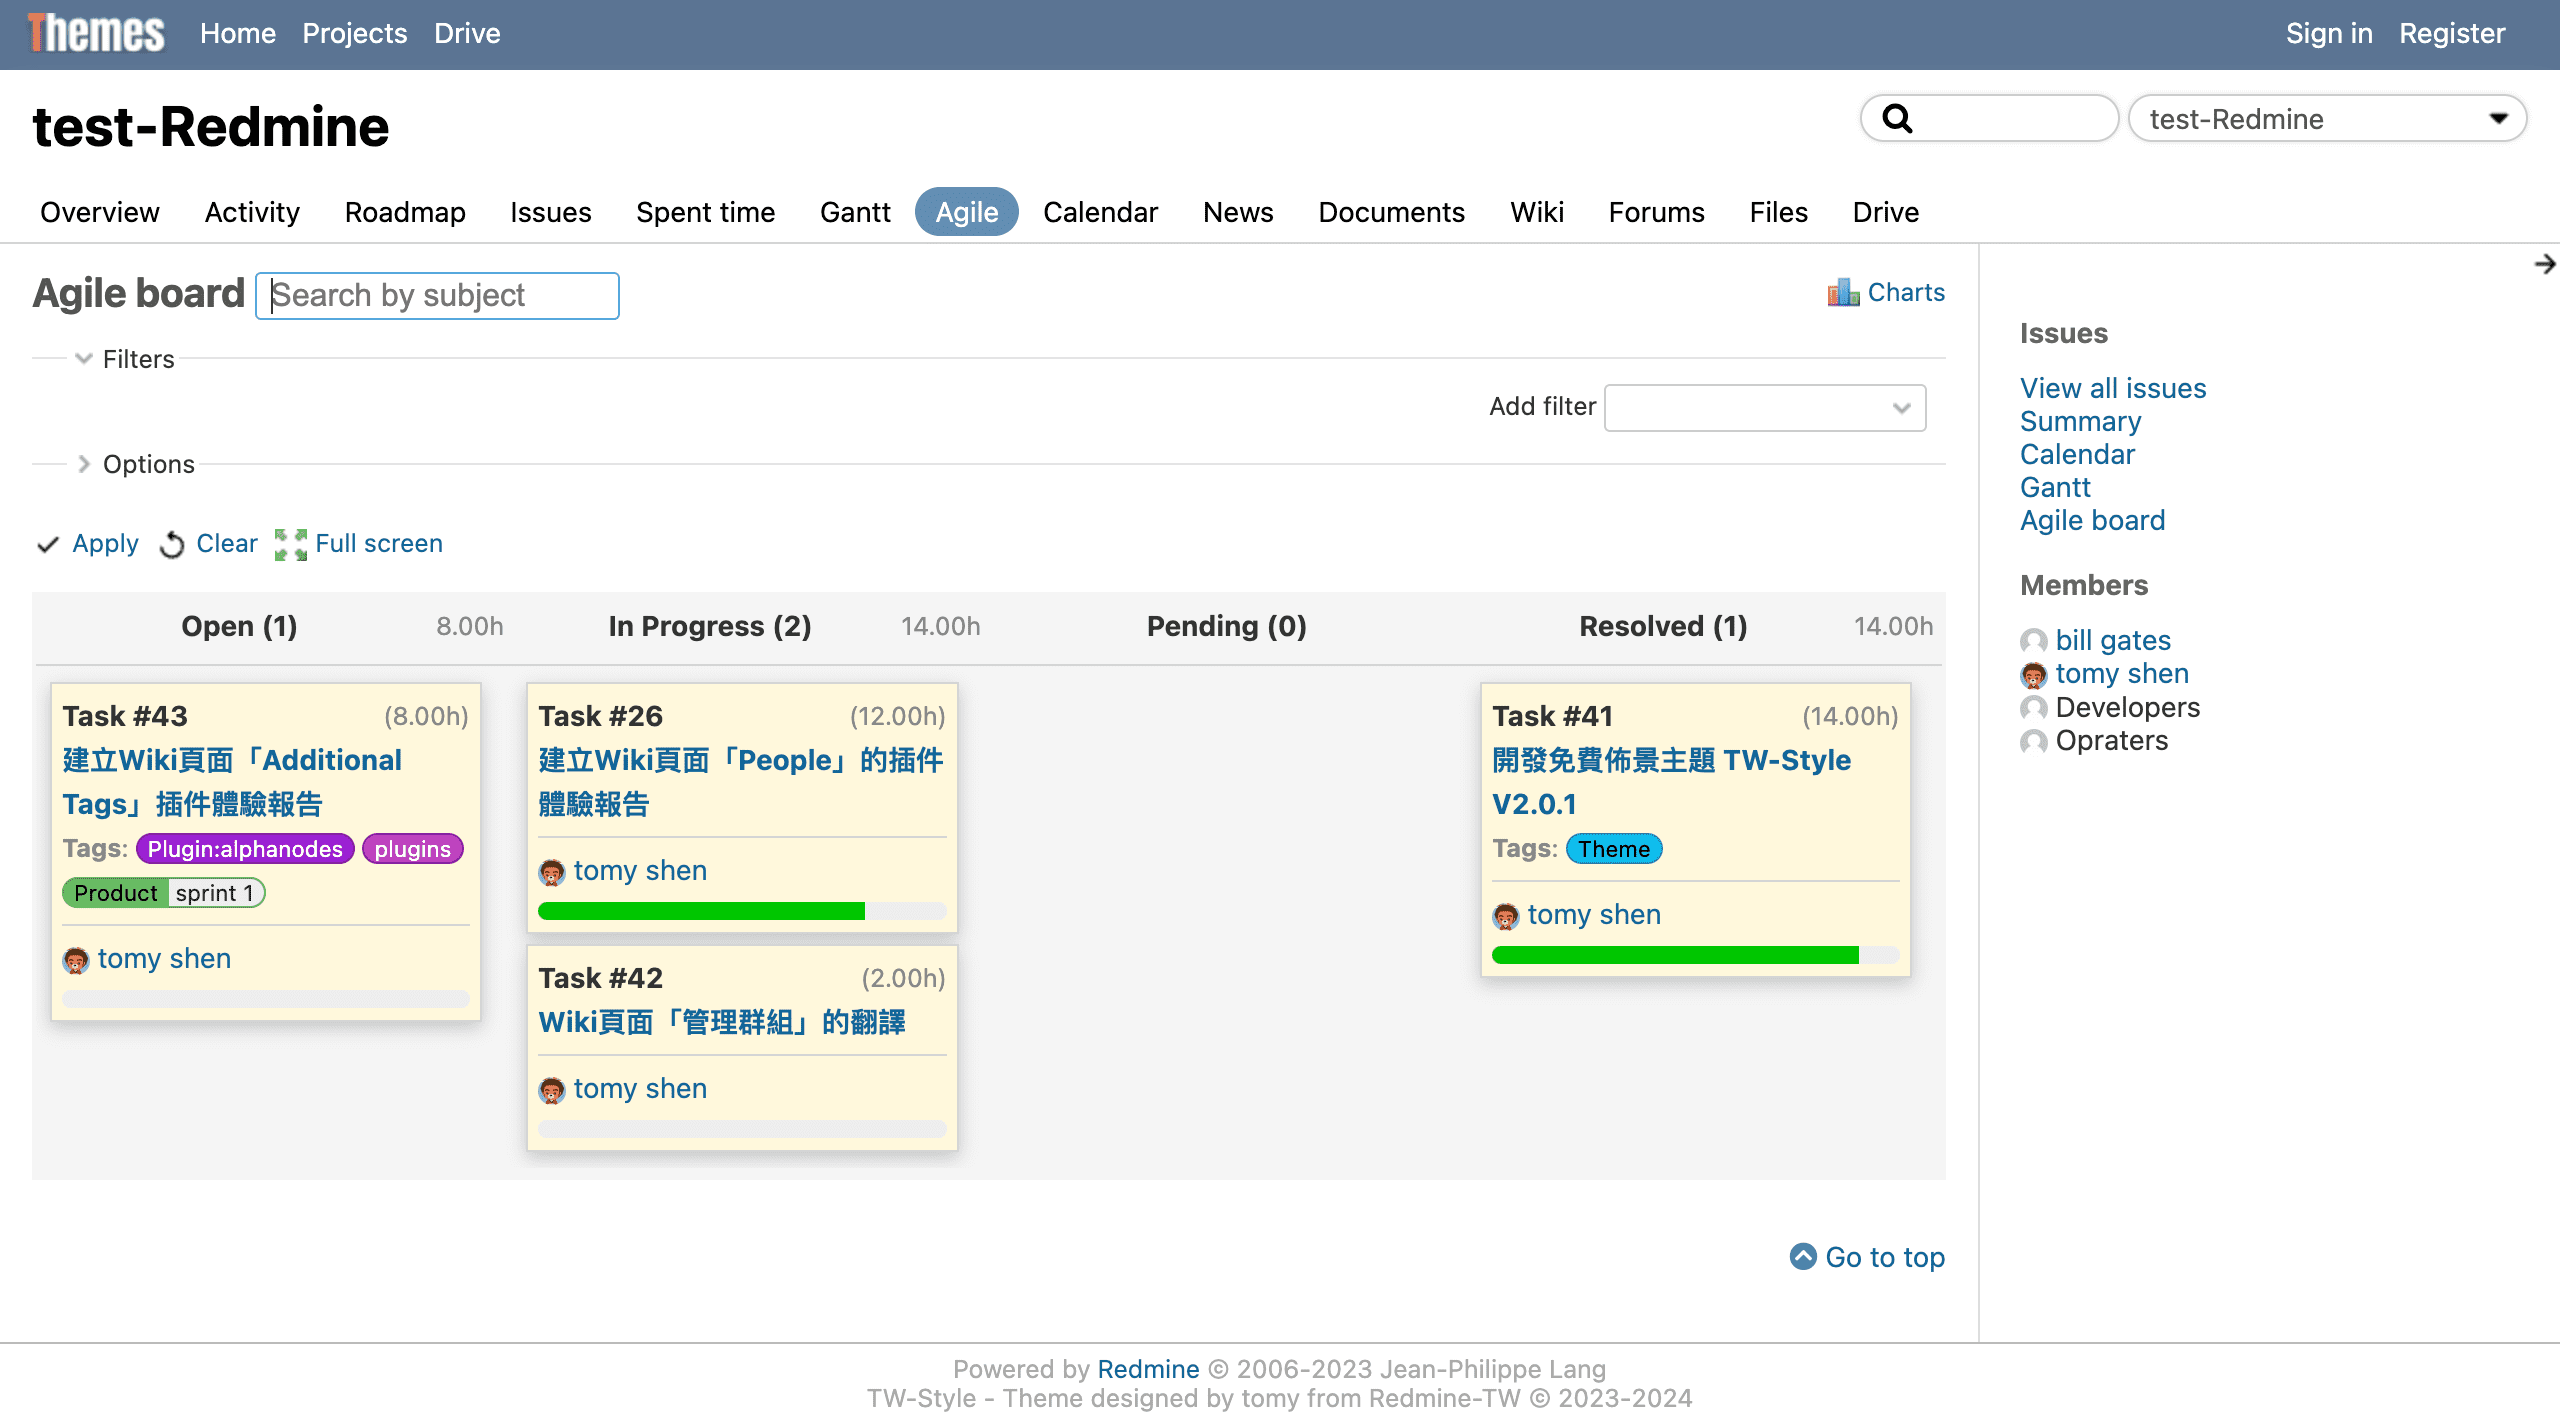Click tomy shen's avatar in Members list
This screenshot has height=1420, width=2560.
(x=2033, y=675)
